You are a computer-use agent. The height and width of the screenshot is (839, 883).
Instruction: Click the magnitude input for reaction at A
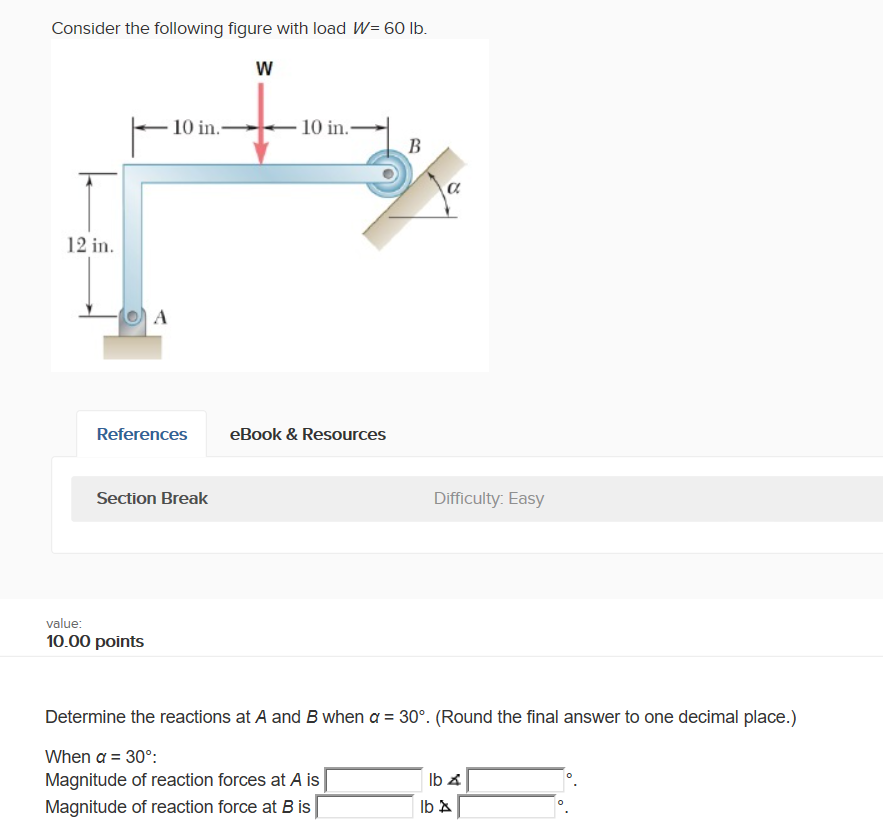(374, 780)
